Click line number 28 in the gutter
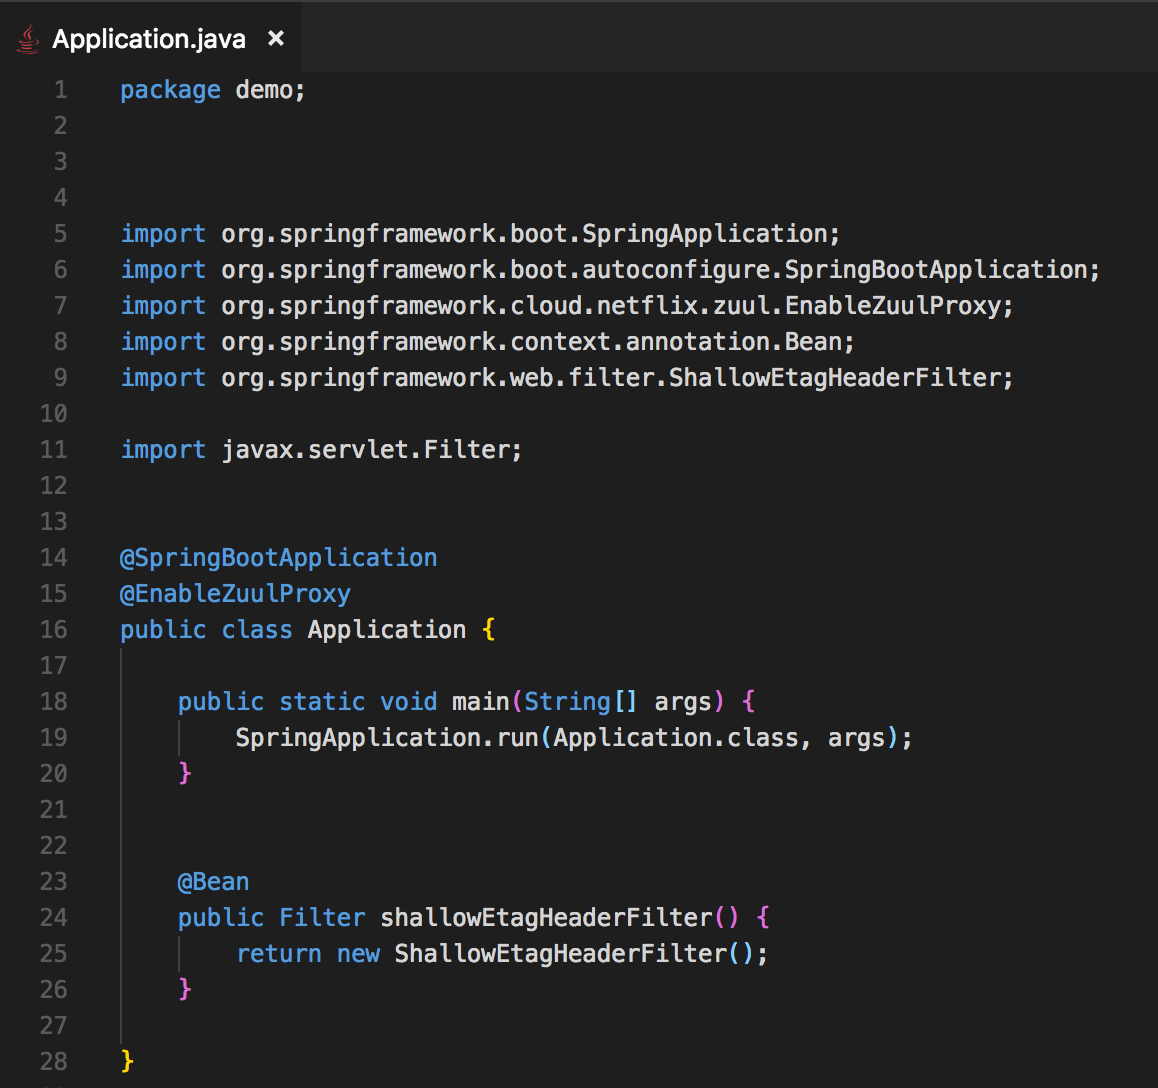This screenshot has width=1158, height=1088. [x=54, y=1062]
